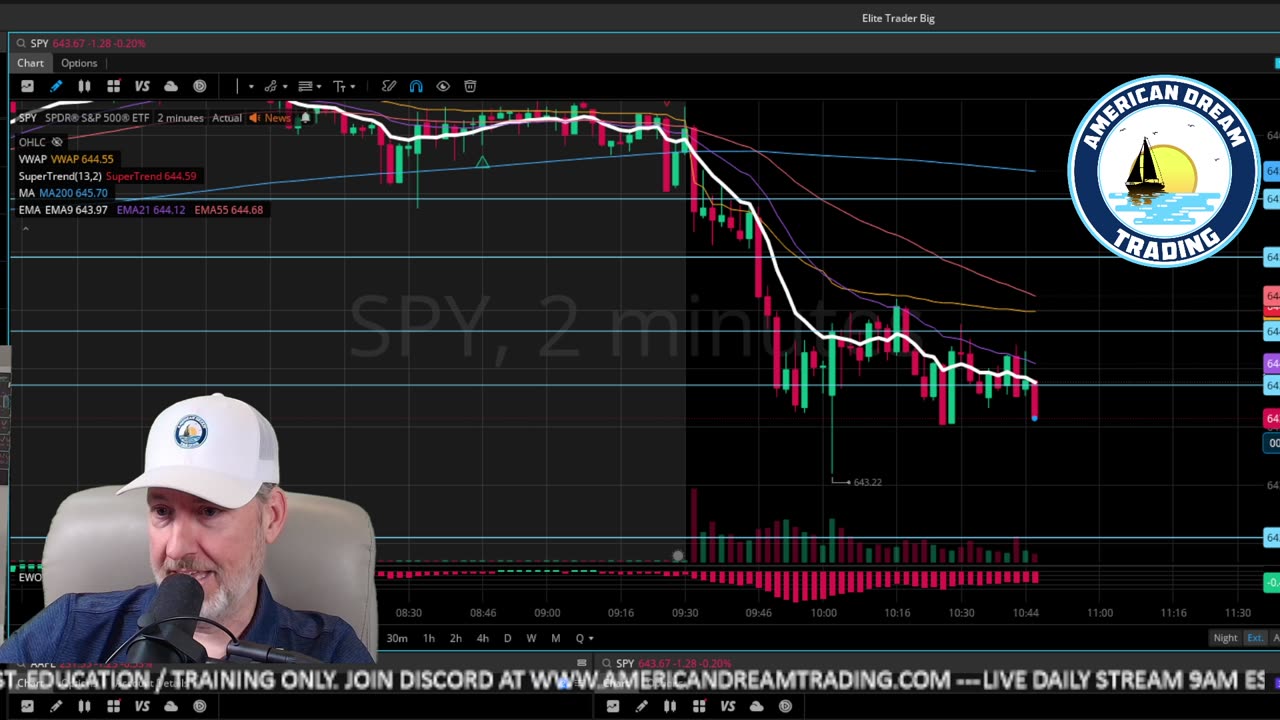Select pencil tool in lower SPY panel toolbar
1280x720 pixels.
tap(642, 706)
